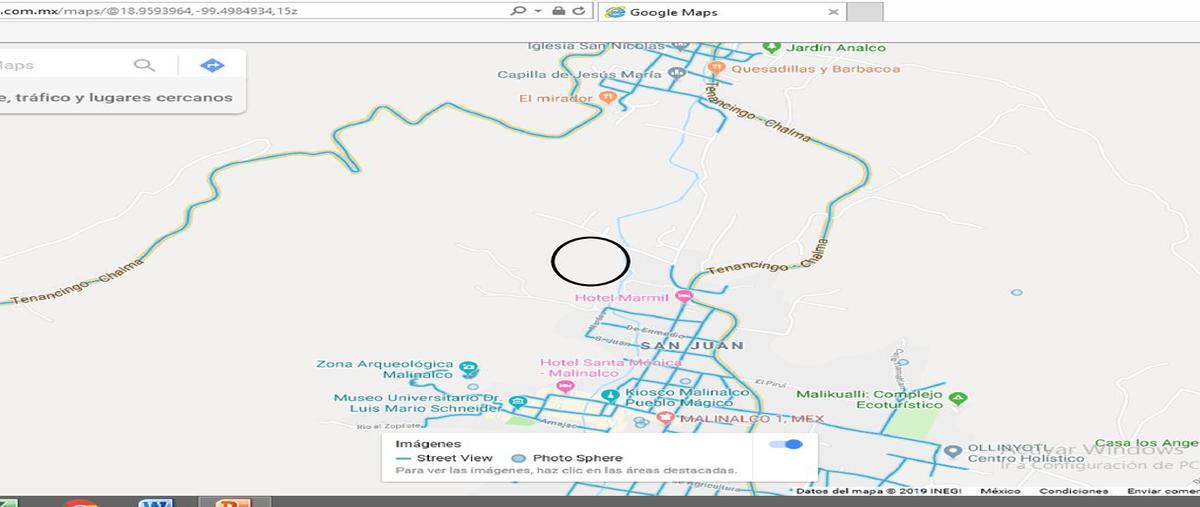Viewport: 1200px width, 507px height.
Task: Select the Hotel Marmil lodging pin
Action: pos(684,296)
